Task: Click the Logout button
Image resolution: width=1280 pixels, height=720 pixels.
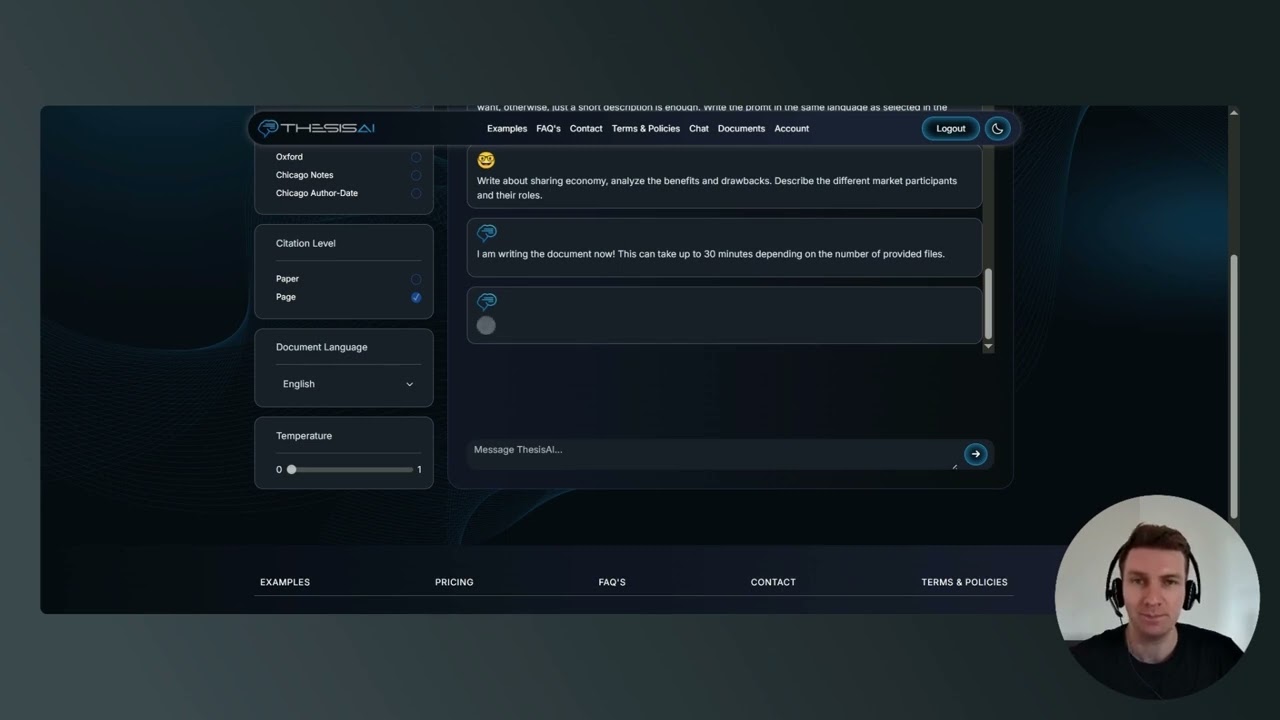Action: coord(951,128)
